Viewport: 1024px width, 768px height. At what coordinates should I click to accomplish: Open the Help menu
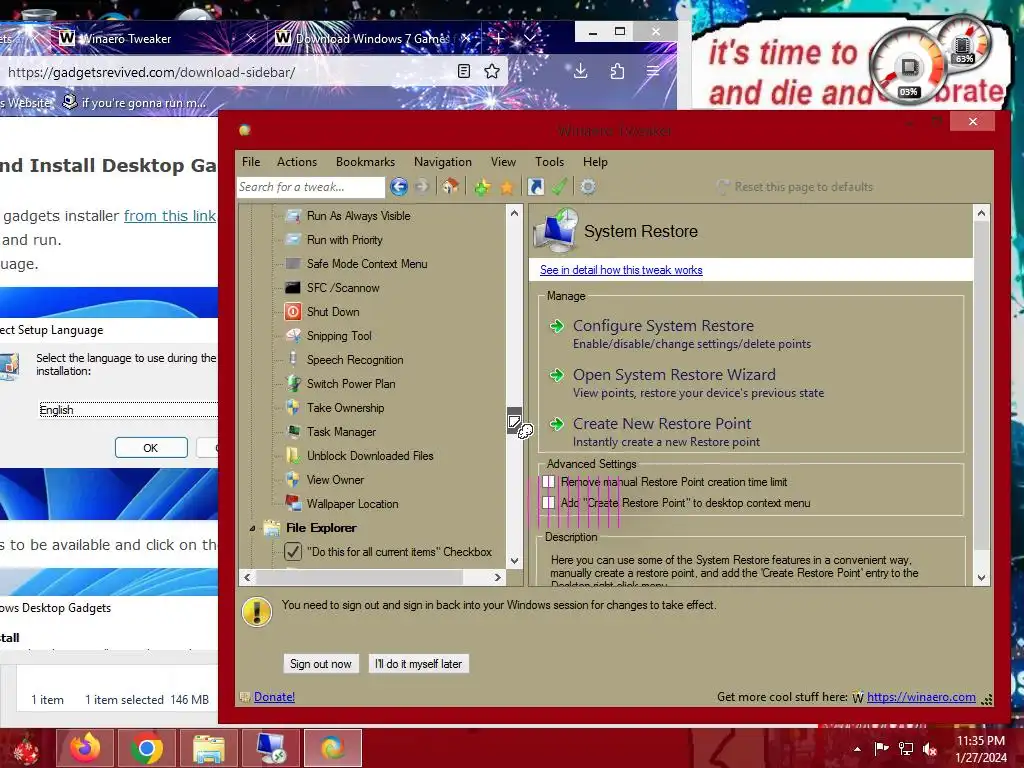595,162
